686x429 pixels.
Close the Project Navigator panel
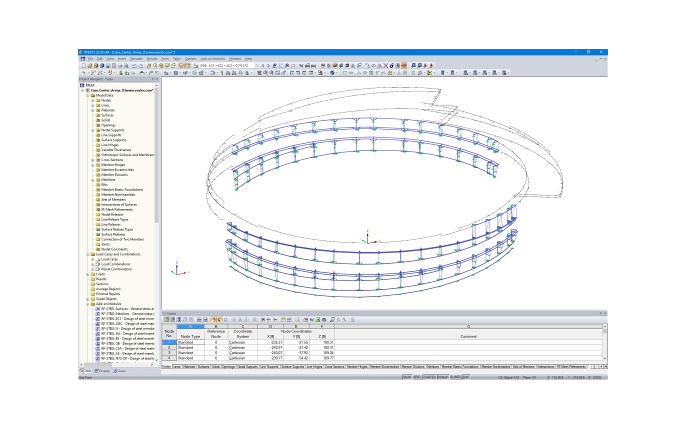tap(157, 79)
